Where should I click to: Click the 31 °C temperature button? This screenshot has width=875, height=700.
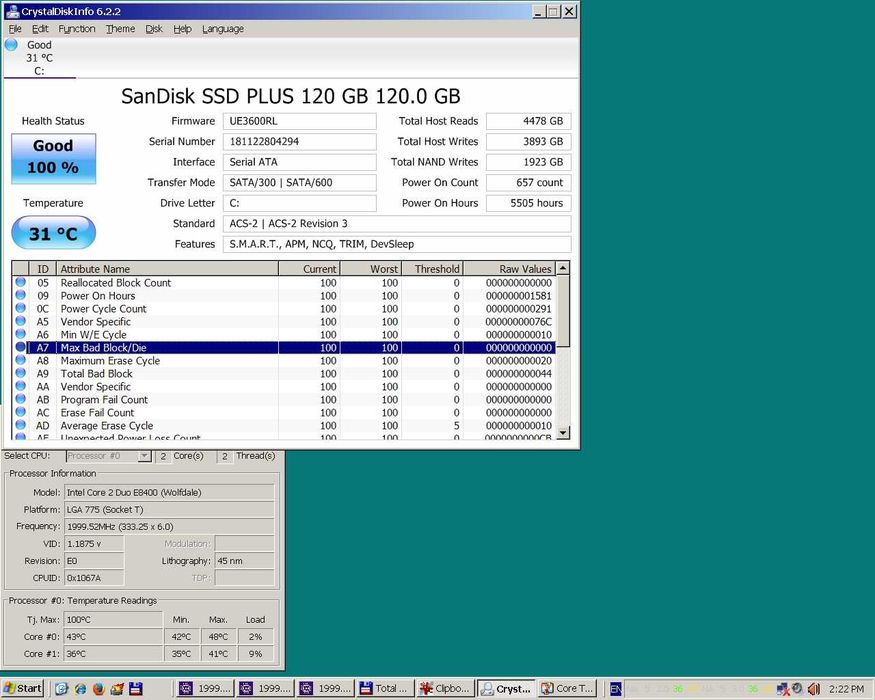pos(54,233)
